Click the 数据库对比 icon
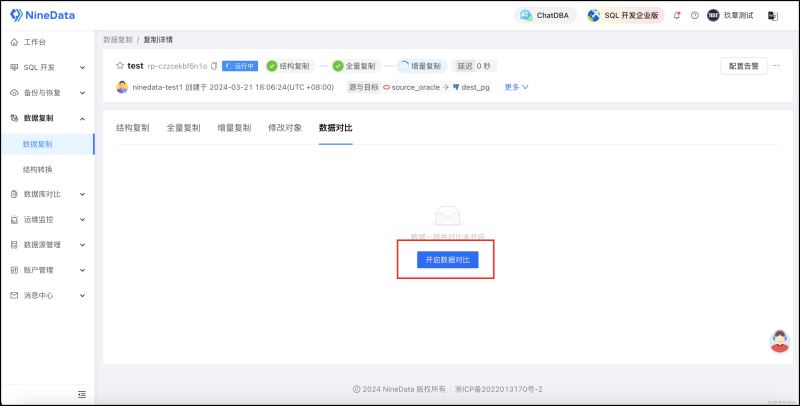Viewport: 800px width, 406px height. [x=14, y=194]
